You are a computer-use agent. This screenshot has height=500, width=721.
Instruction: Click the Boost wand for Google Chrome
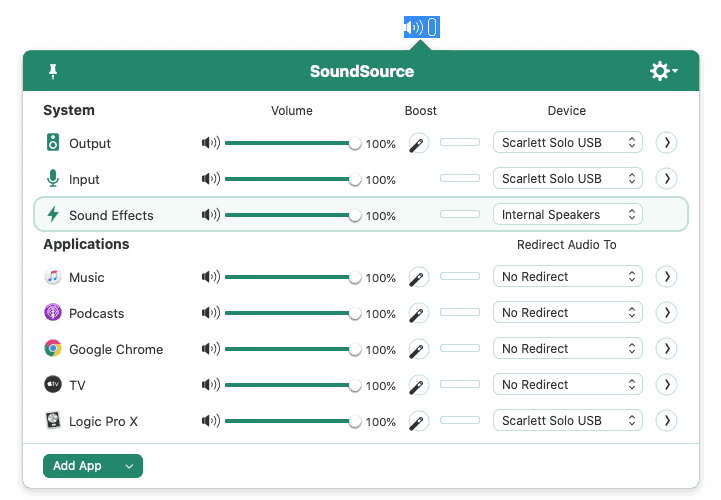pos(419,349)
